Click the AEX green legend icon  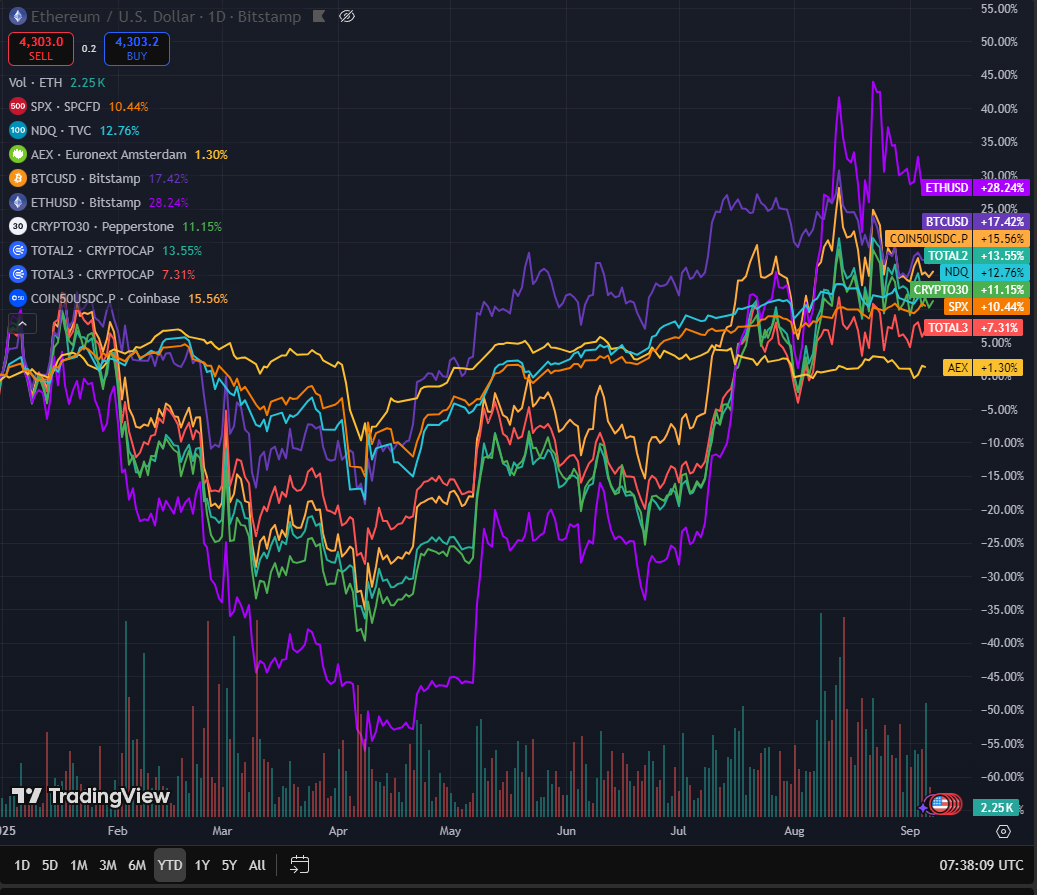click(x=18, y=154)
